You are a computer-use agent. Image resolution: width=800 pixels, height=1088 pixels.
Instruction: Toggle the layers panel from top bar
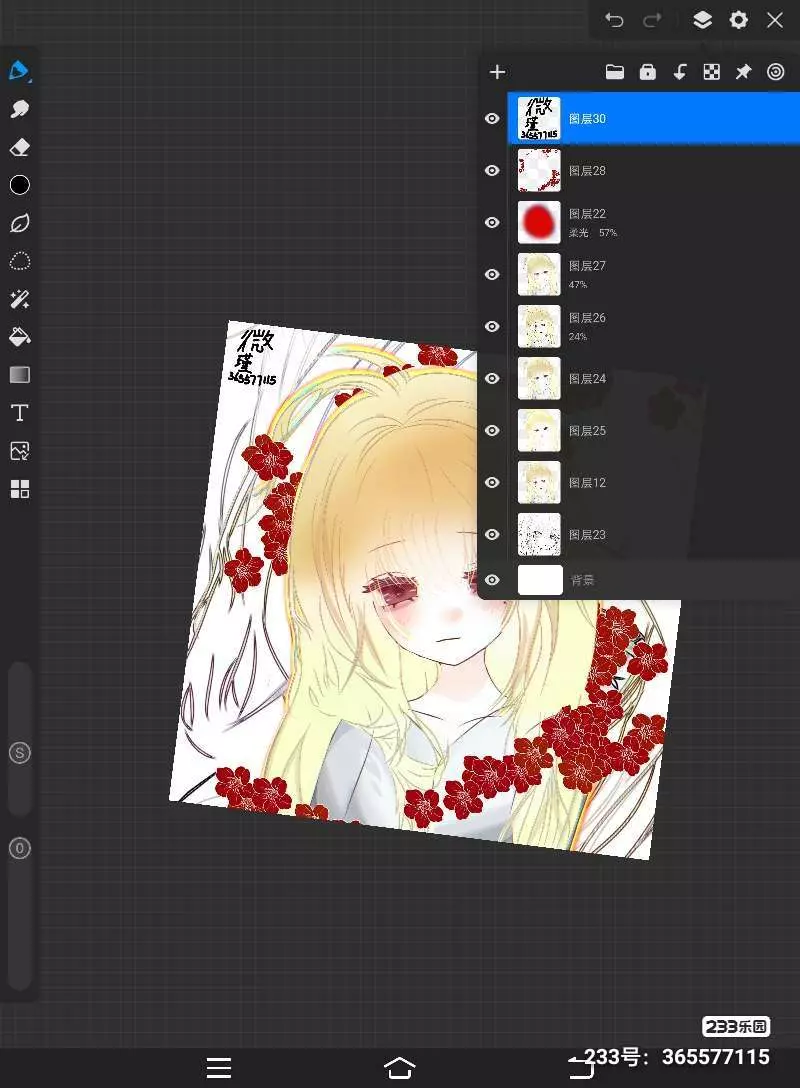point(702,20)
